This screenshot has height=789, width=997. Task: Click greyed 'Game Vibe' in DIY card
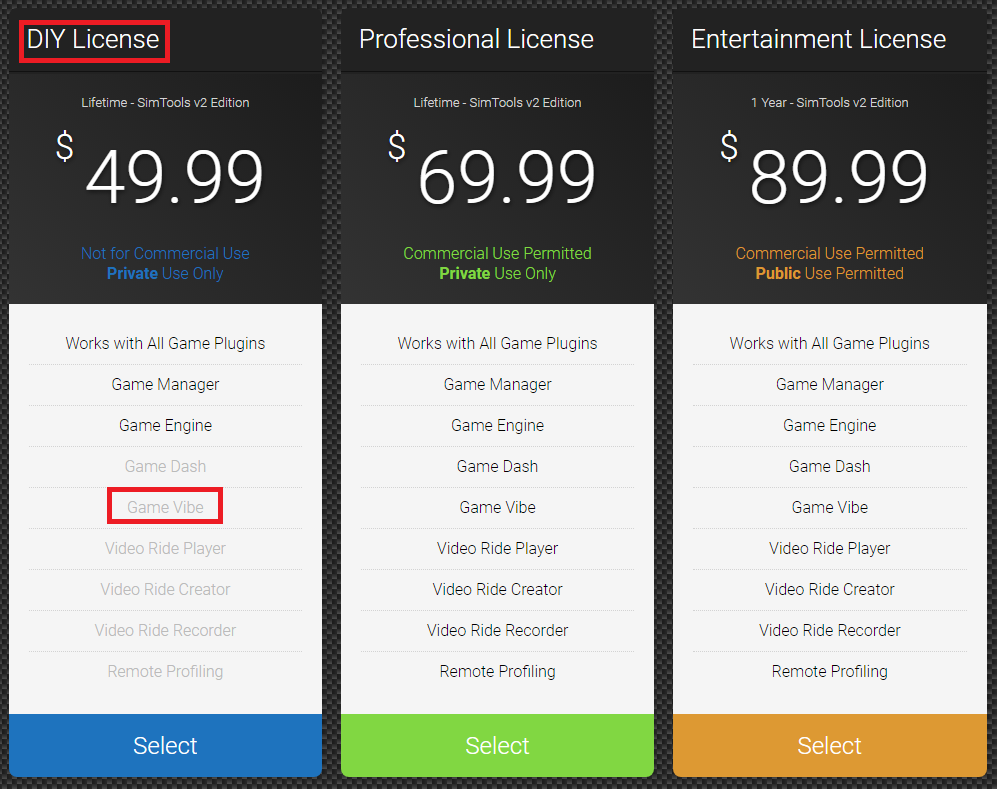click(x=165, y=507)
